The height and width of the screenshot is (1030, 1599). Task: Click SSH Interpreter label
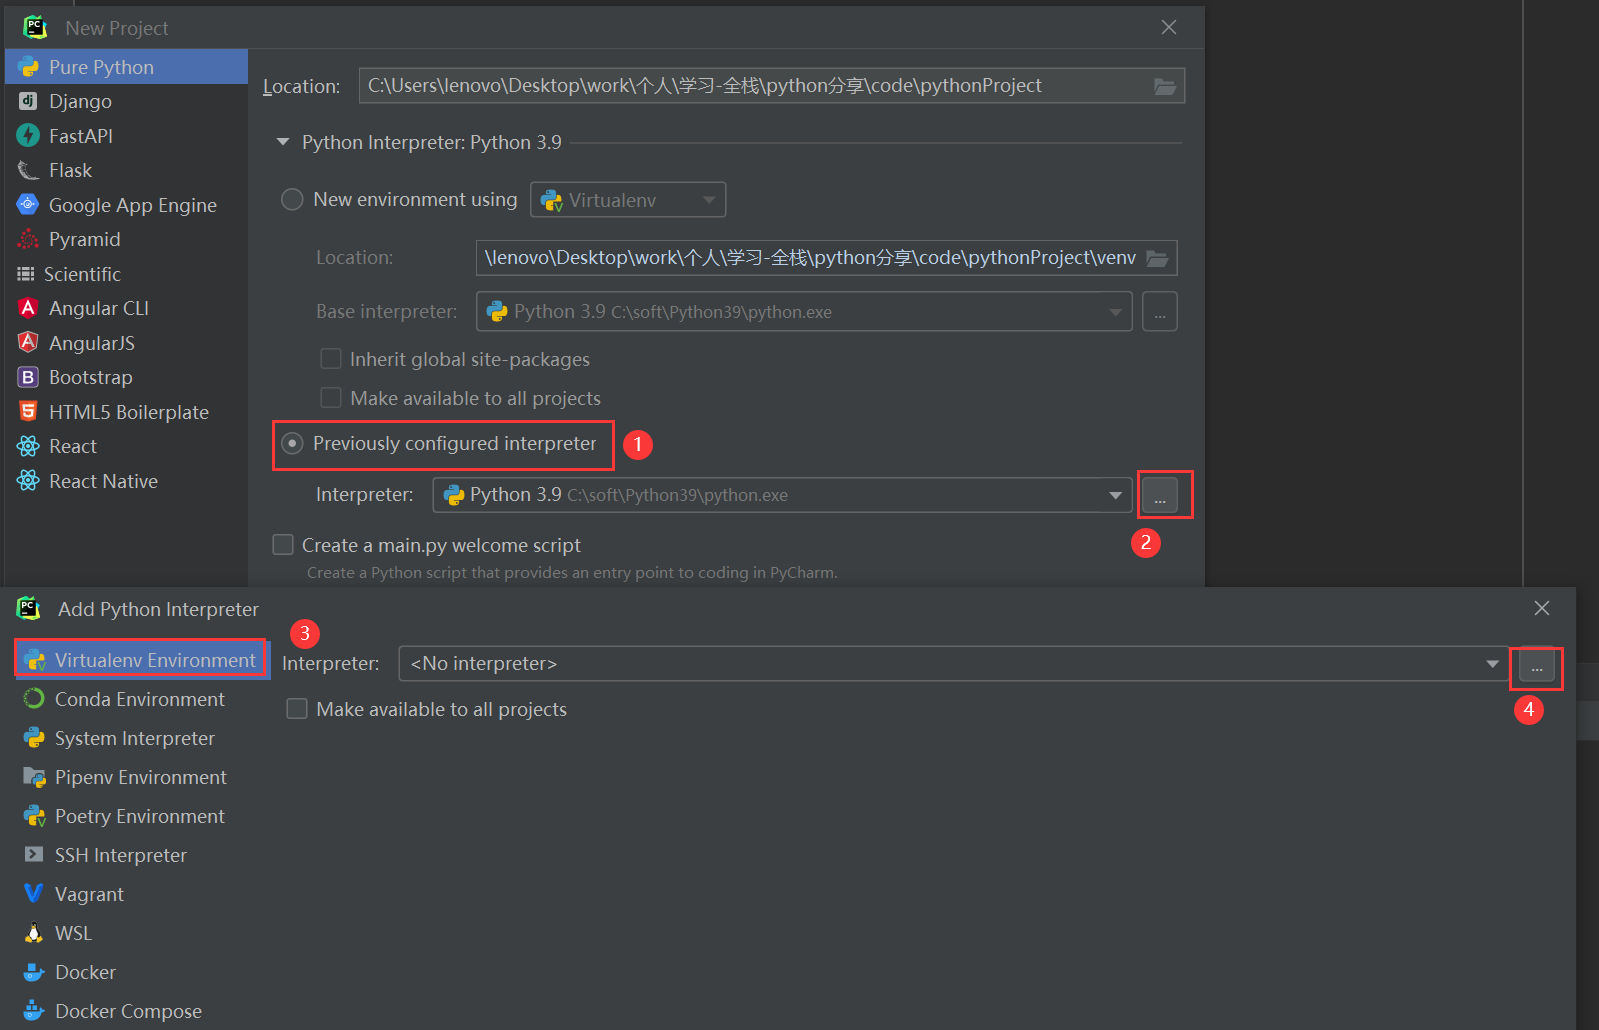121,855
